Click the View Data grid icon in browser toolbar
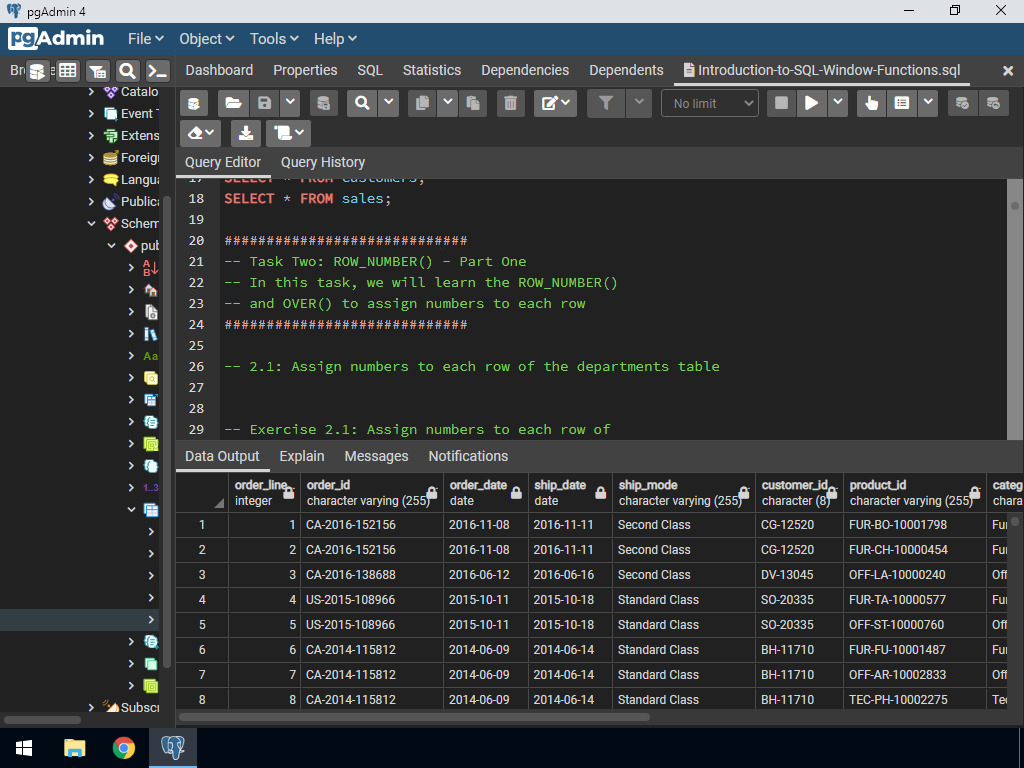Screen dimensions: 1024x768 (67, 71)
